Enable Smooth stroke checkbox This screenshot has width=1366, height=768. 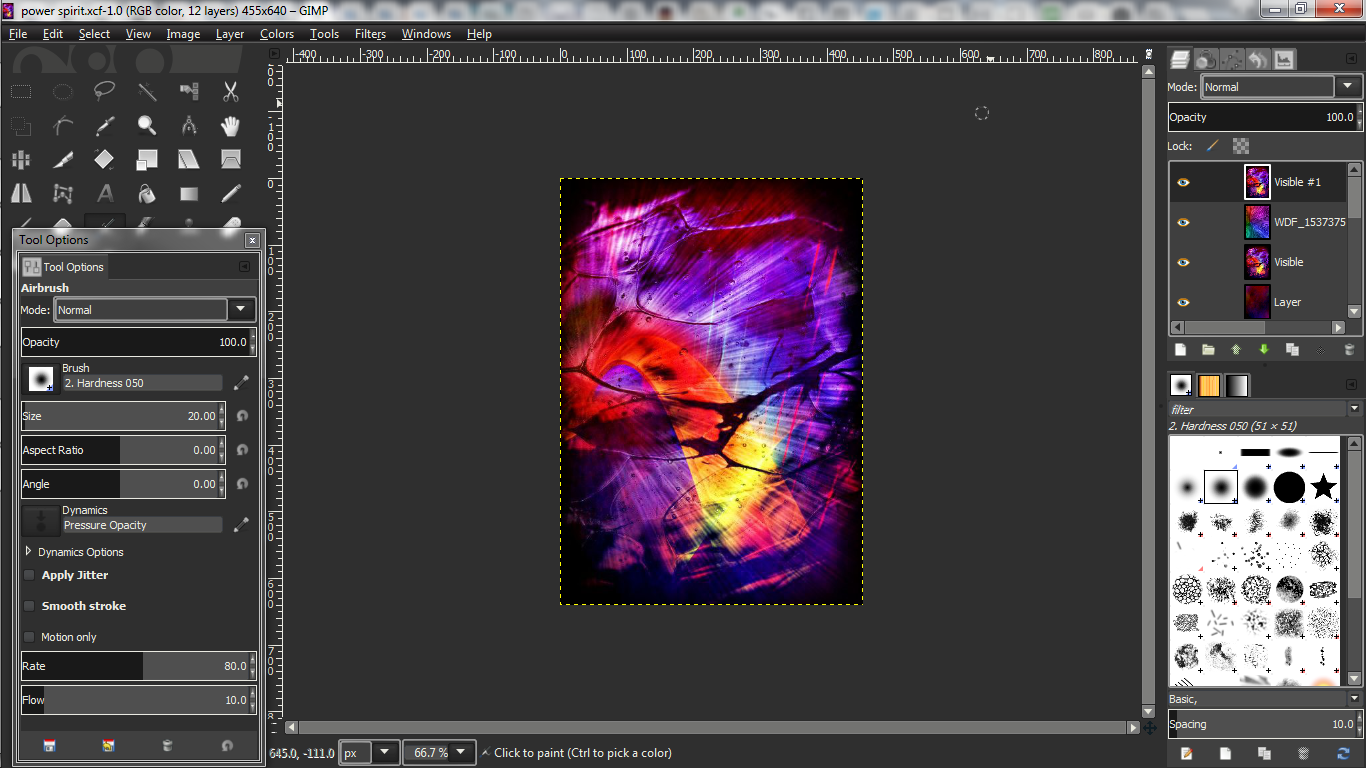(29, 606)
